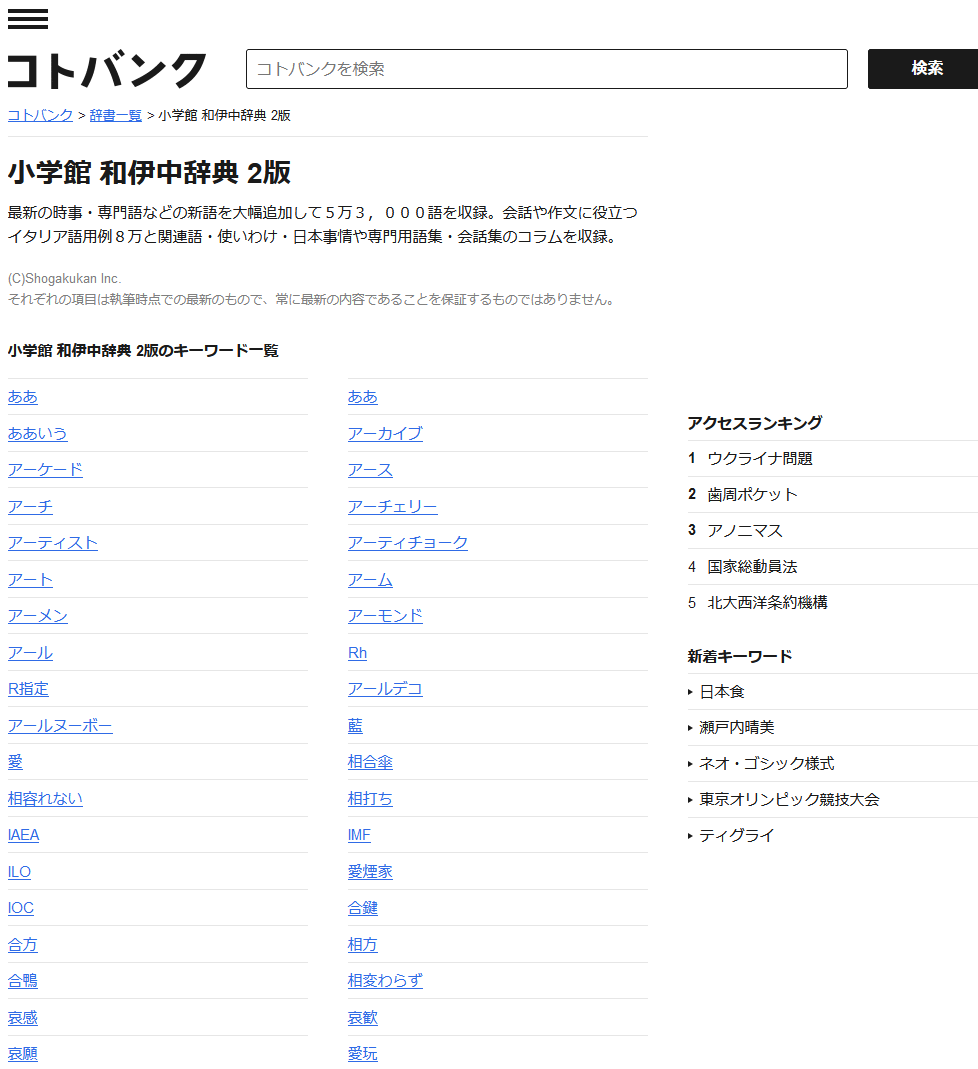The image size is (978, 1069).
Task: Focus the コトバンクを検索 search field
Action: tap(547, 69)
